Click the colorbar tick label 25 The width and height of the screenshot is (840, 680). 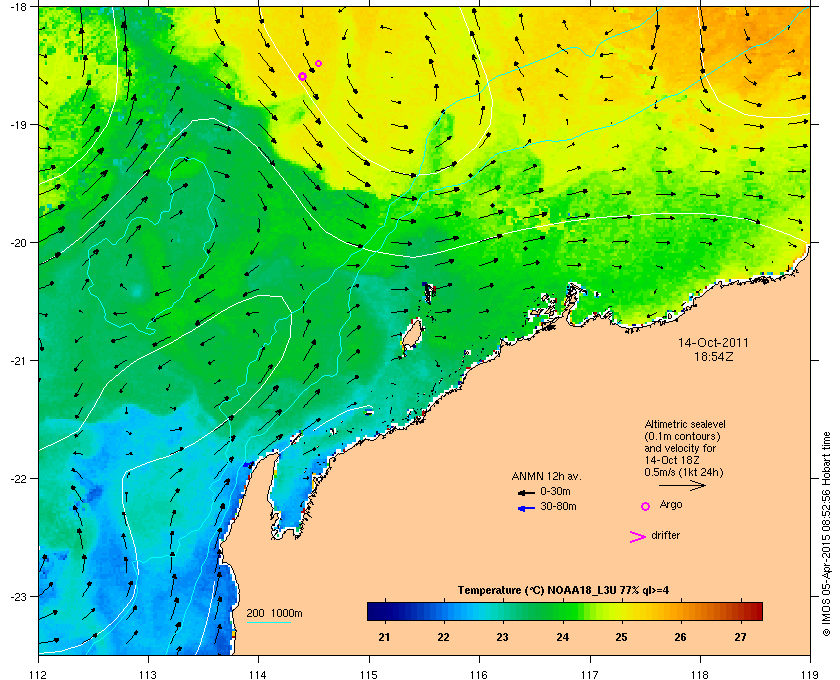coord(621,637)
